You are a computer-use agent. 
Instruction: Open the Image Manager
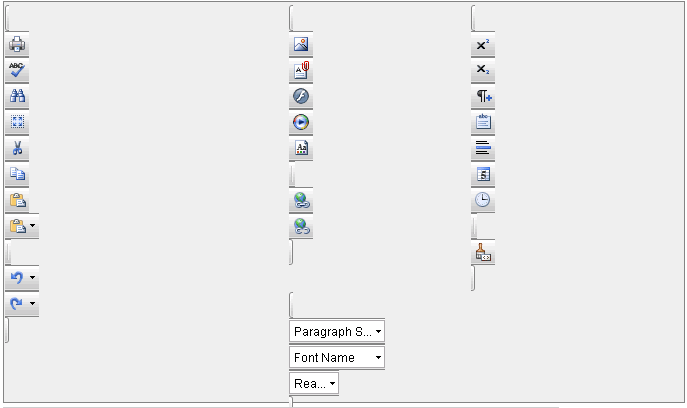pos(301,45)
